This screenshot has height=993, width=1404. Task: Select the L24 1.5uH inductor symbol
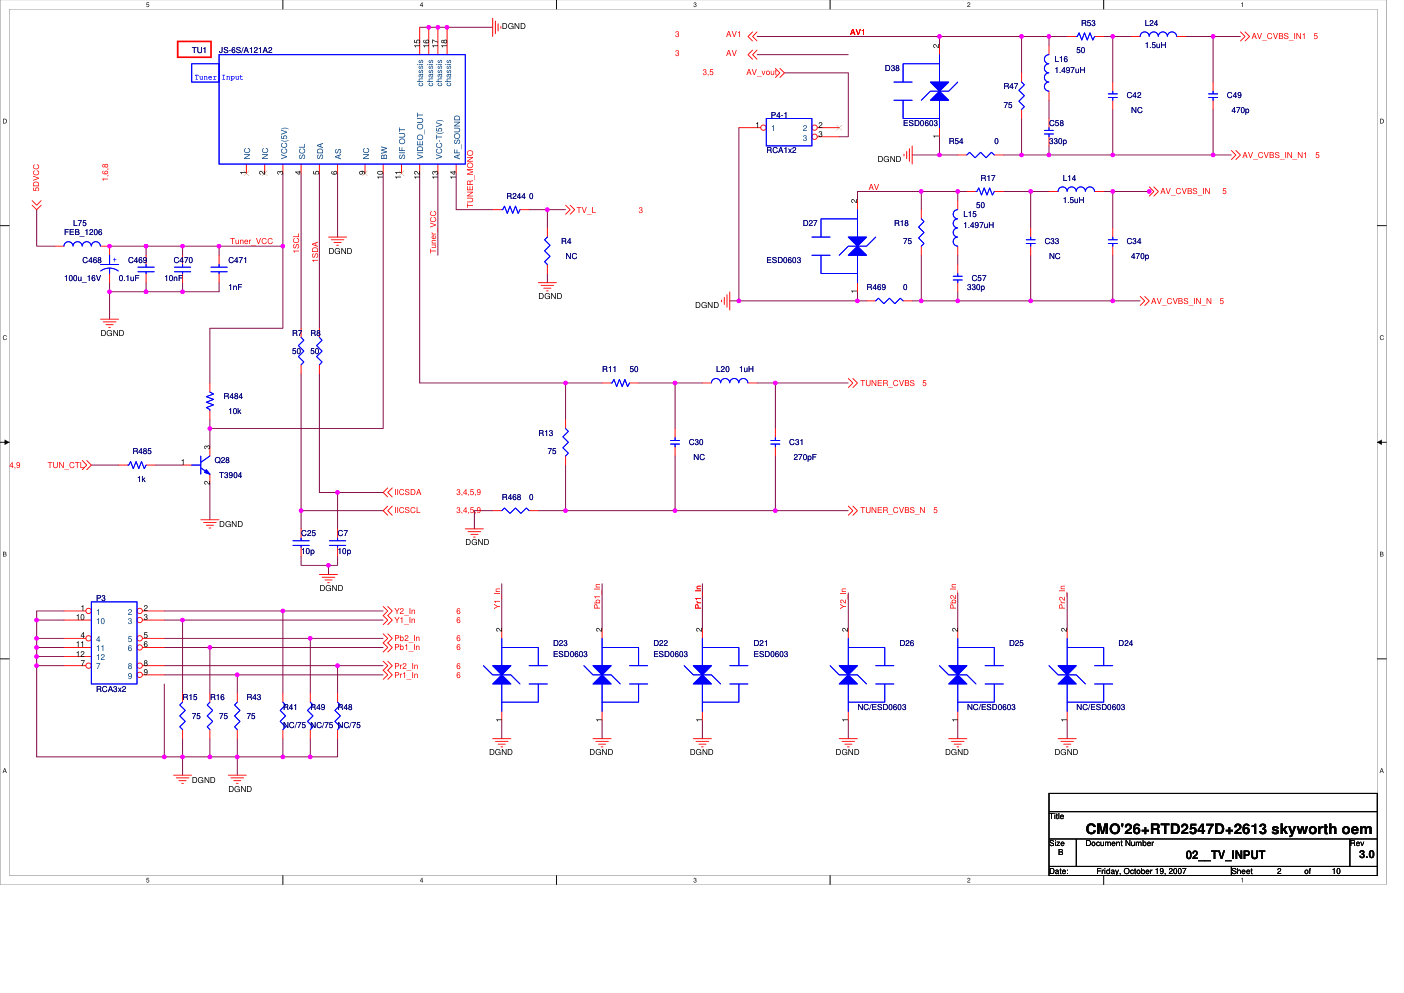(1158, 35)
